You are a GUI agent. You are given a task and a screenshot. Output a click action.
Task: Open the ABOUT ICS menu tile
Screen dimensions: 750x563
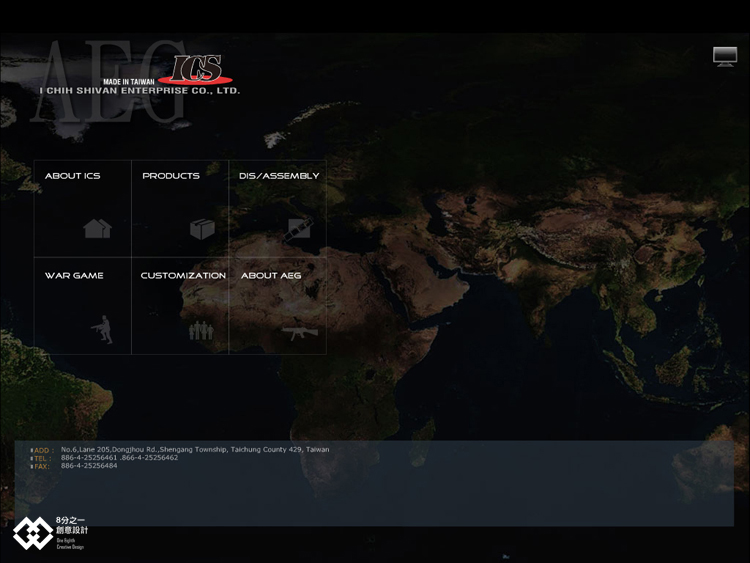[x=83, y=209]
